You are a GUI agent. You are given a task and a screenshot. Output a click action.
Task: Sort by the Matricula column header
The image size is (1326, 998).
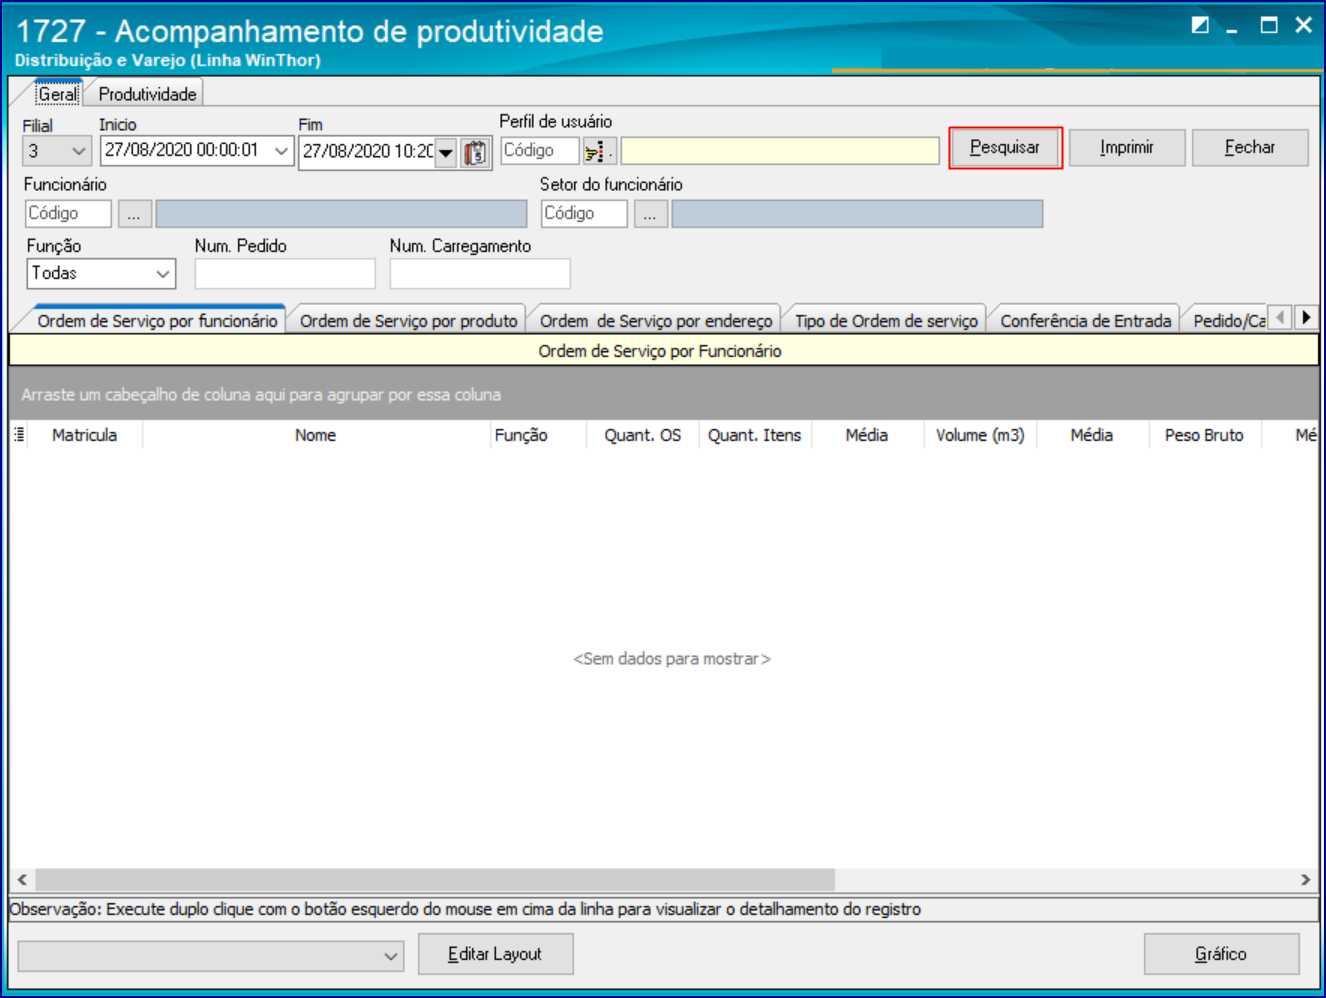[x=85, y=435]
